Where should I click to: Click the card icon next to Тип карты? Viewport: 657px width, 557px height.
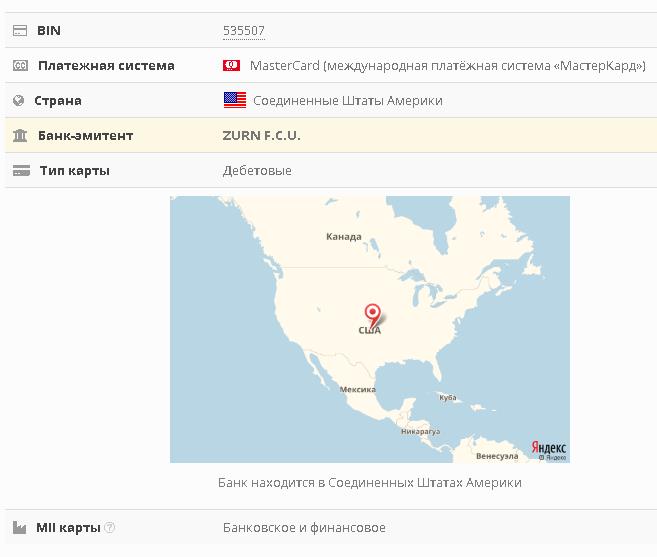[x=20, y=171]
